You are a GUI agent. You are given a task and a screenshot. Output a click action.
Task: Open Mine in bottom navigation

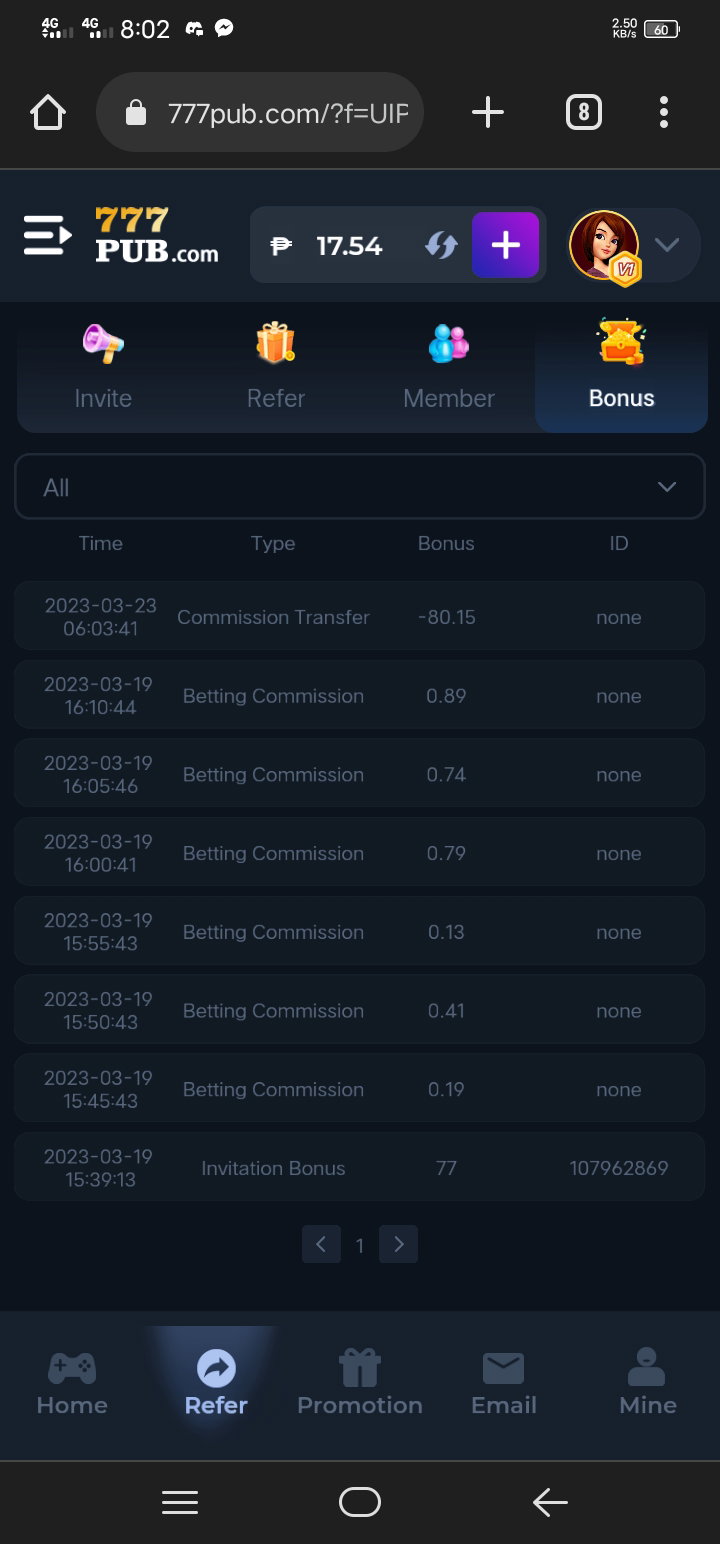648,1383
